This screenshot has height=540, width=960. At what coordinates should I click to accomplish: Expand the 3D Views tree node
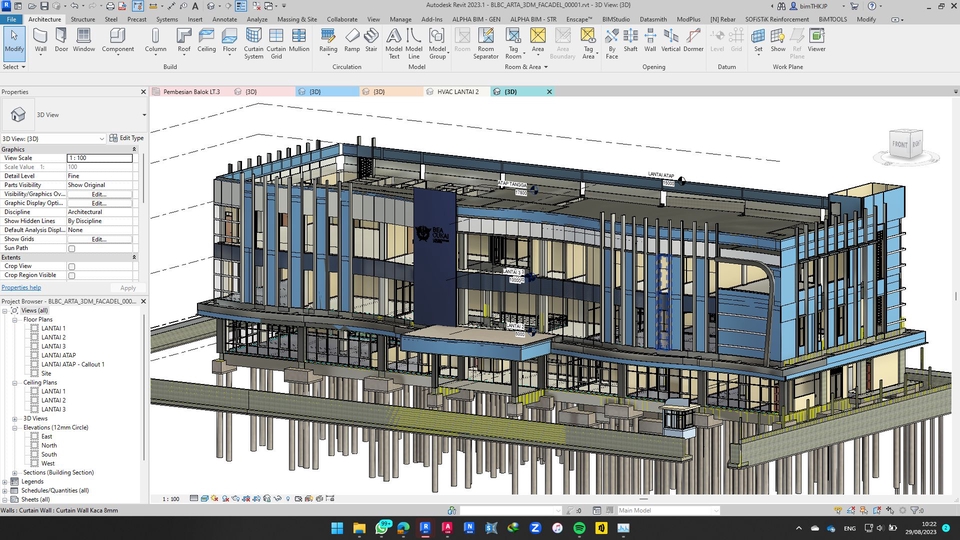(15, 419)
